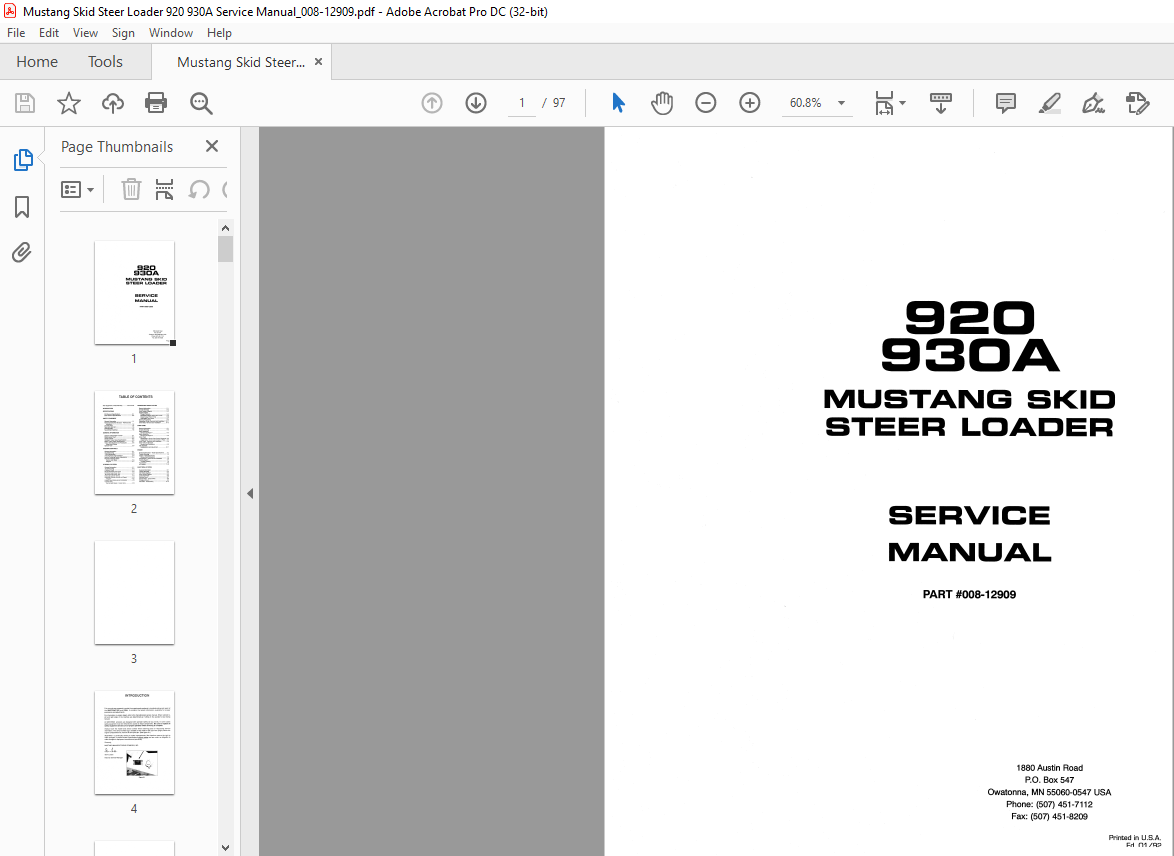Viewport: 1174px width, 856px height.
Task: Select page 2 Table of Contents thumbnail
Action: coord(134,443)
